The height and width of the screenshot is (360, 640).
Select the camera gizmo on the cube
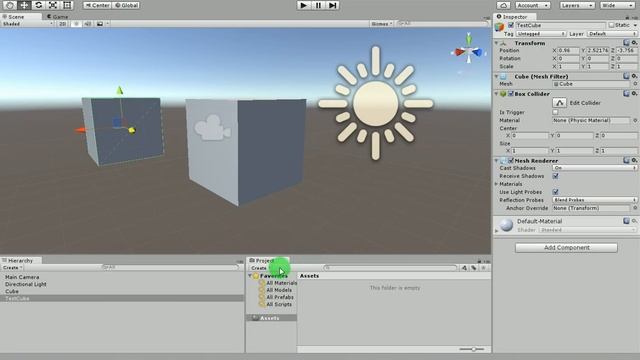pyautogui.click(x=213, y=128)
